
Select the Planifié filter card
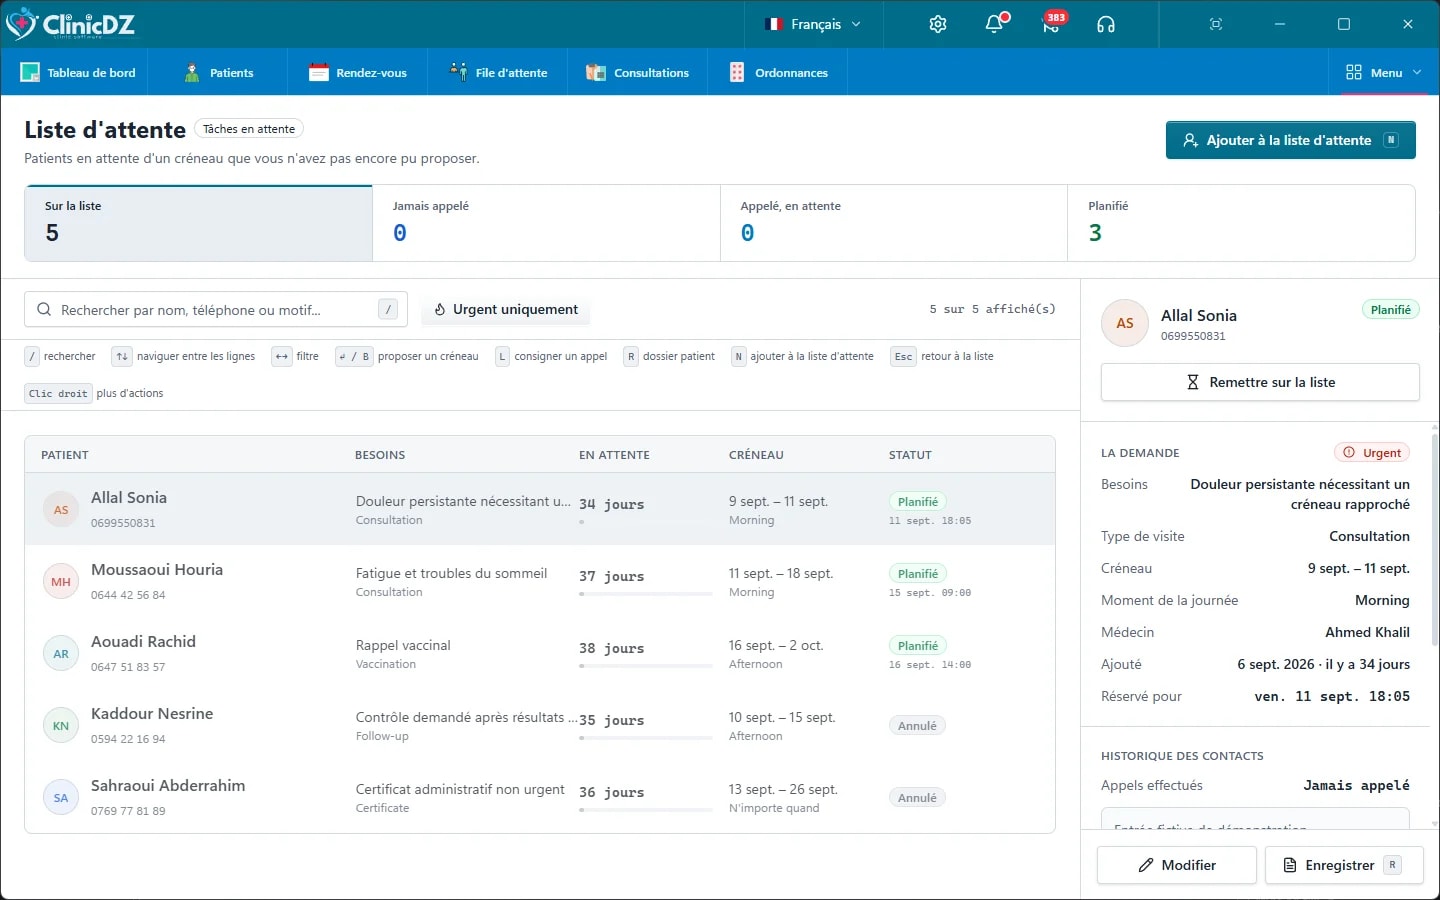pos(1241,223)
